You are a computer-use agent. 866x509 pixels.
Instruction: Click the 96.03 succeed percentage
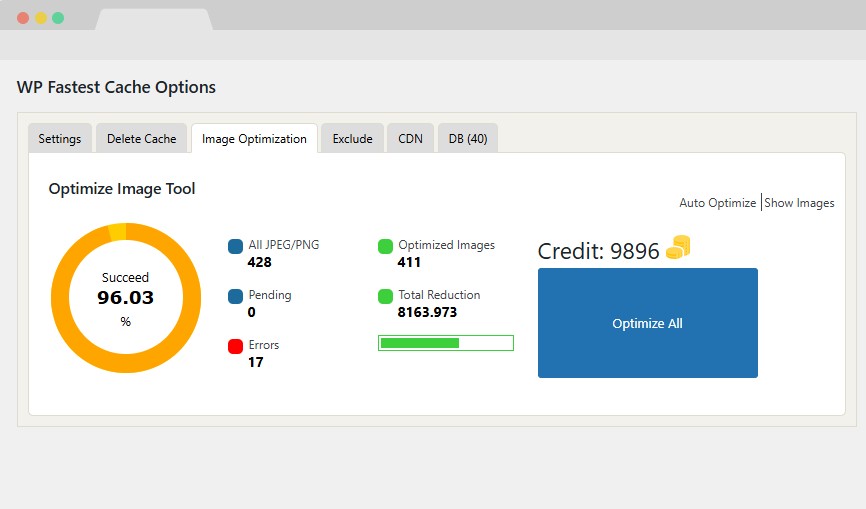125,298
